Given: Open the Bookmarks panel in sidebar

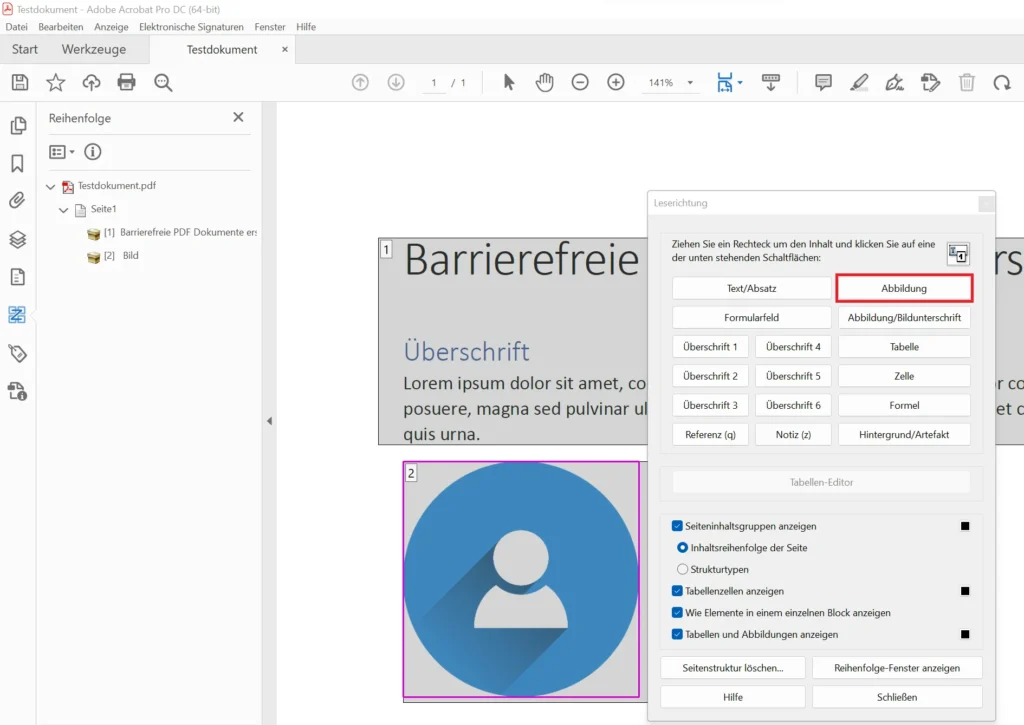Looking at the screenshot, I should coord(17,163).
